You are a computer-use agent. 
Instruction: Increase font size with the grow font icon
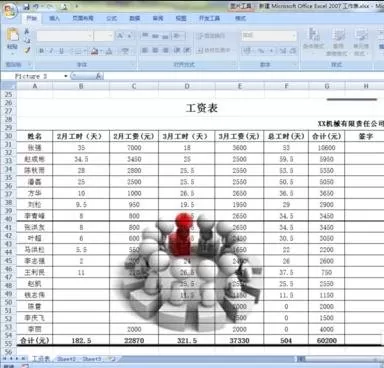[120, 36]
